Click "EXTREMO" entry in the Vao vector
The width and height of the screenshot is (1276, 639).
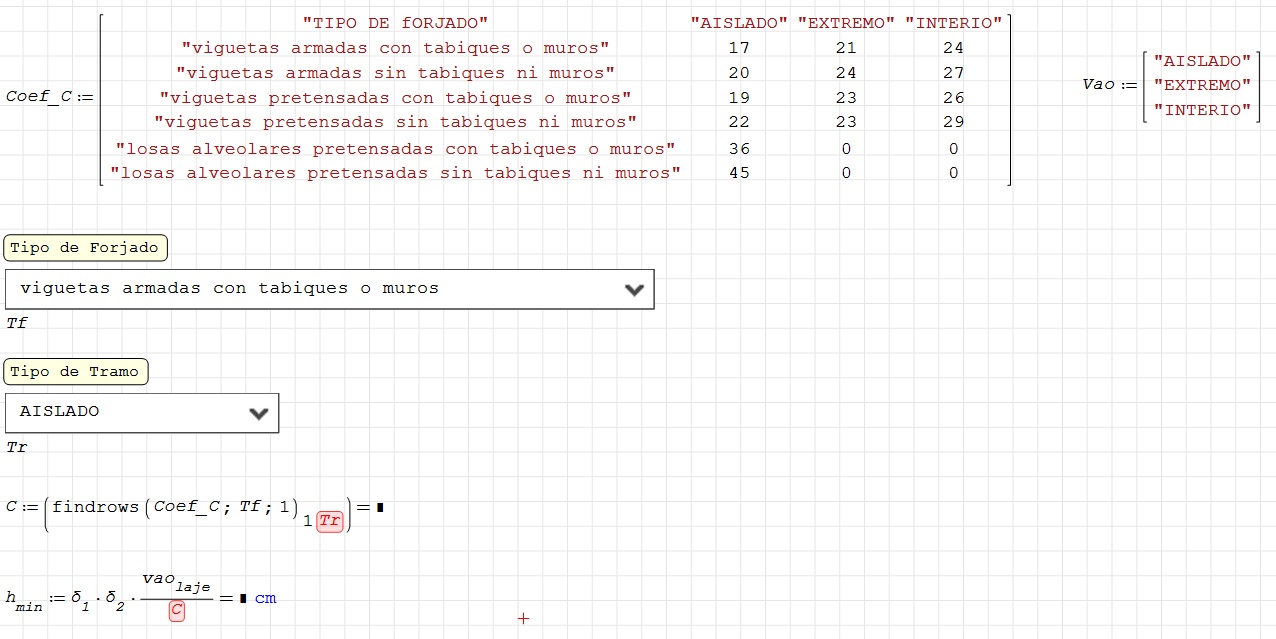[1201, 85]
